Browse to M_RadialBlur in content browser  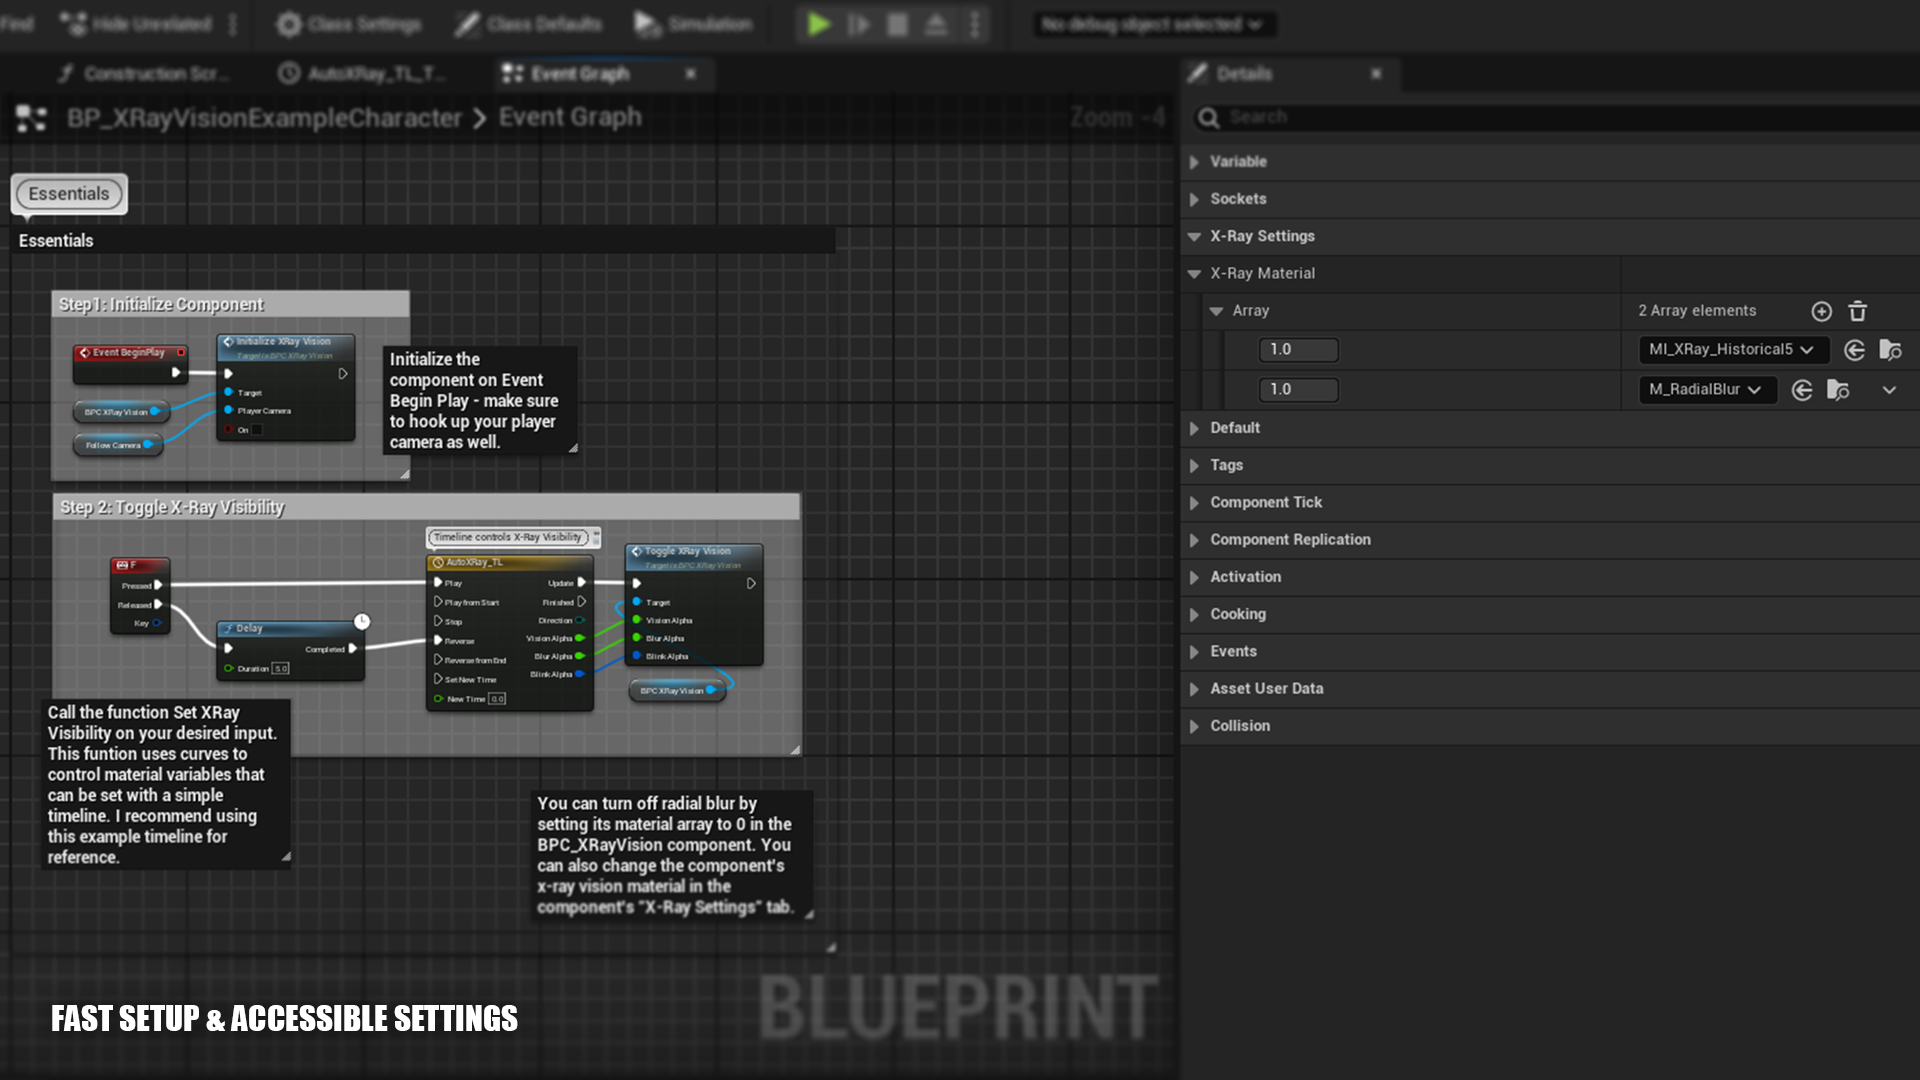[1838, 390]
